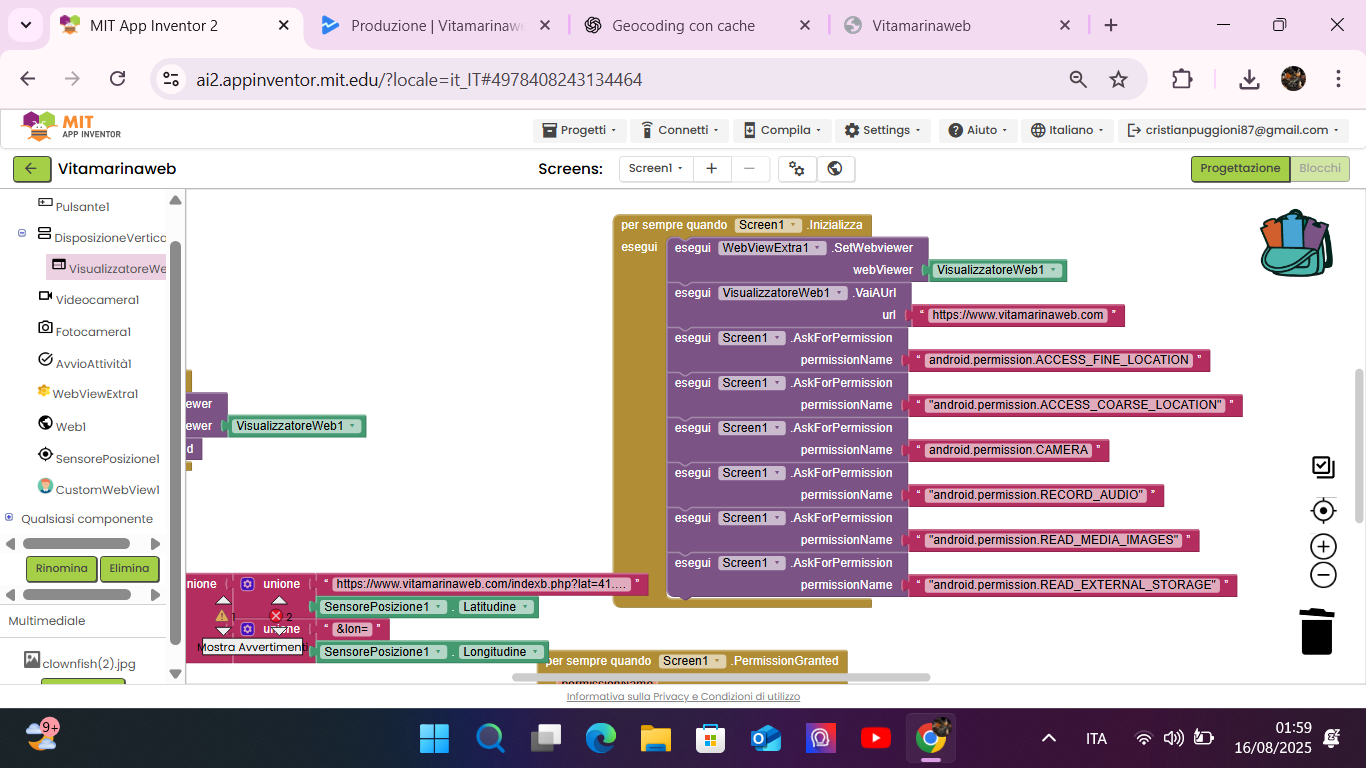Click the trash can icon
Viewport: 1366px width, 768px height.
click(1317, 630)
